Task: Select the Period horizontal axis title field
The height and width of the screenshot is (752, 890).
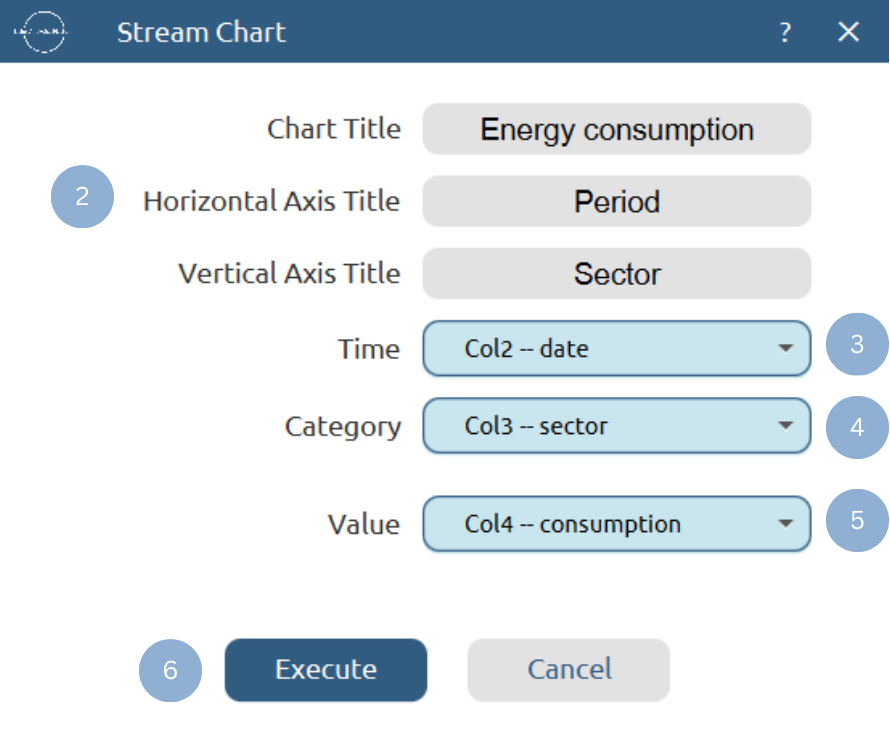Action: (x=617, y=201)
